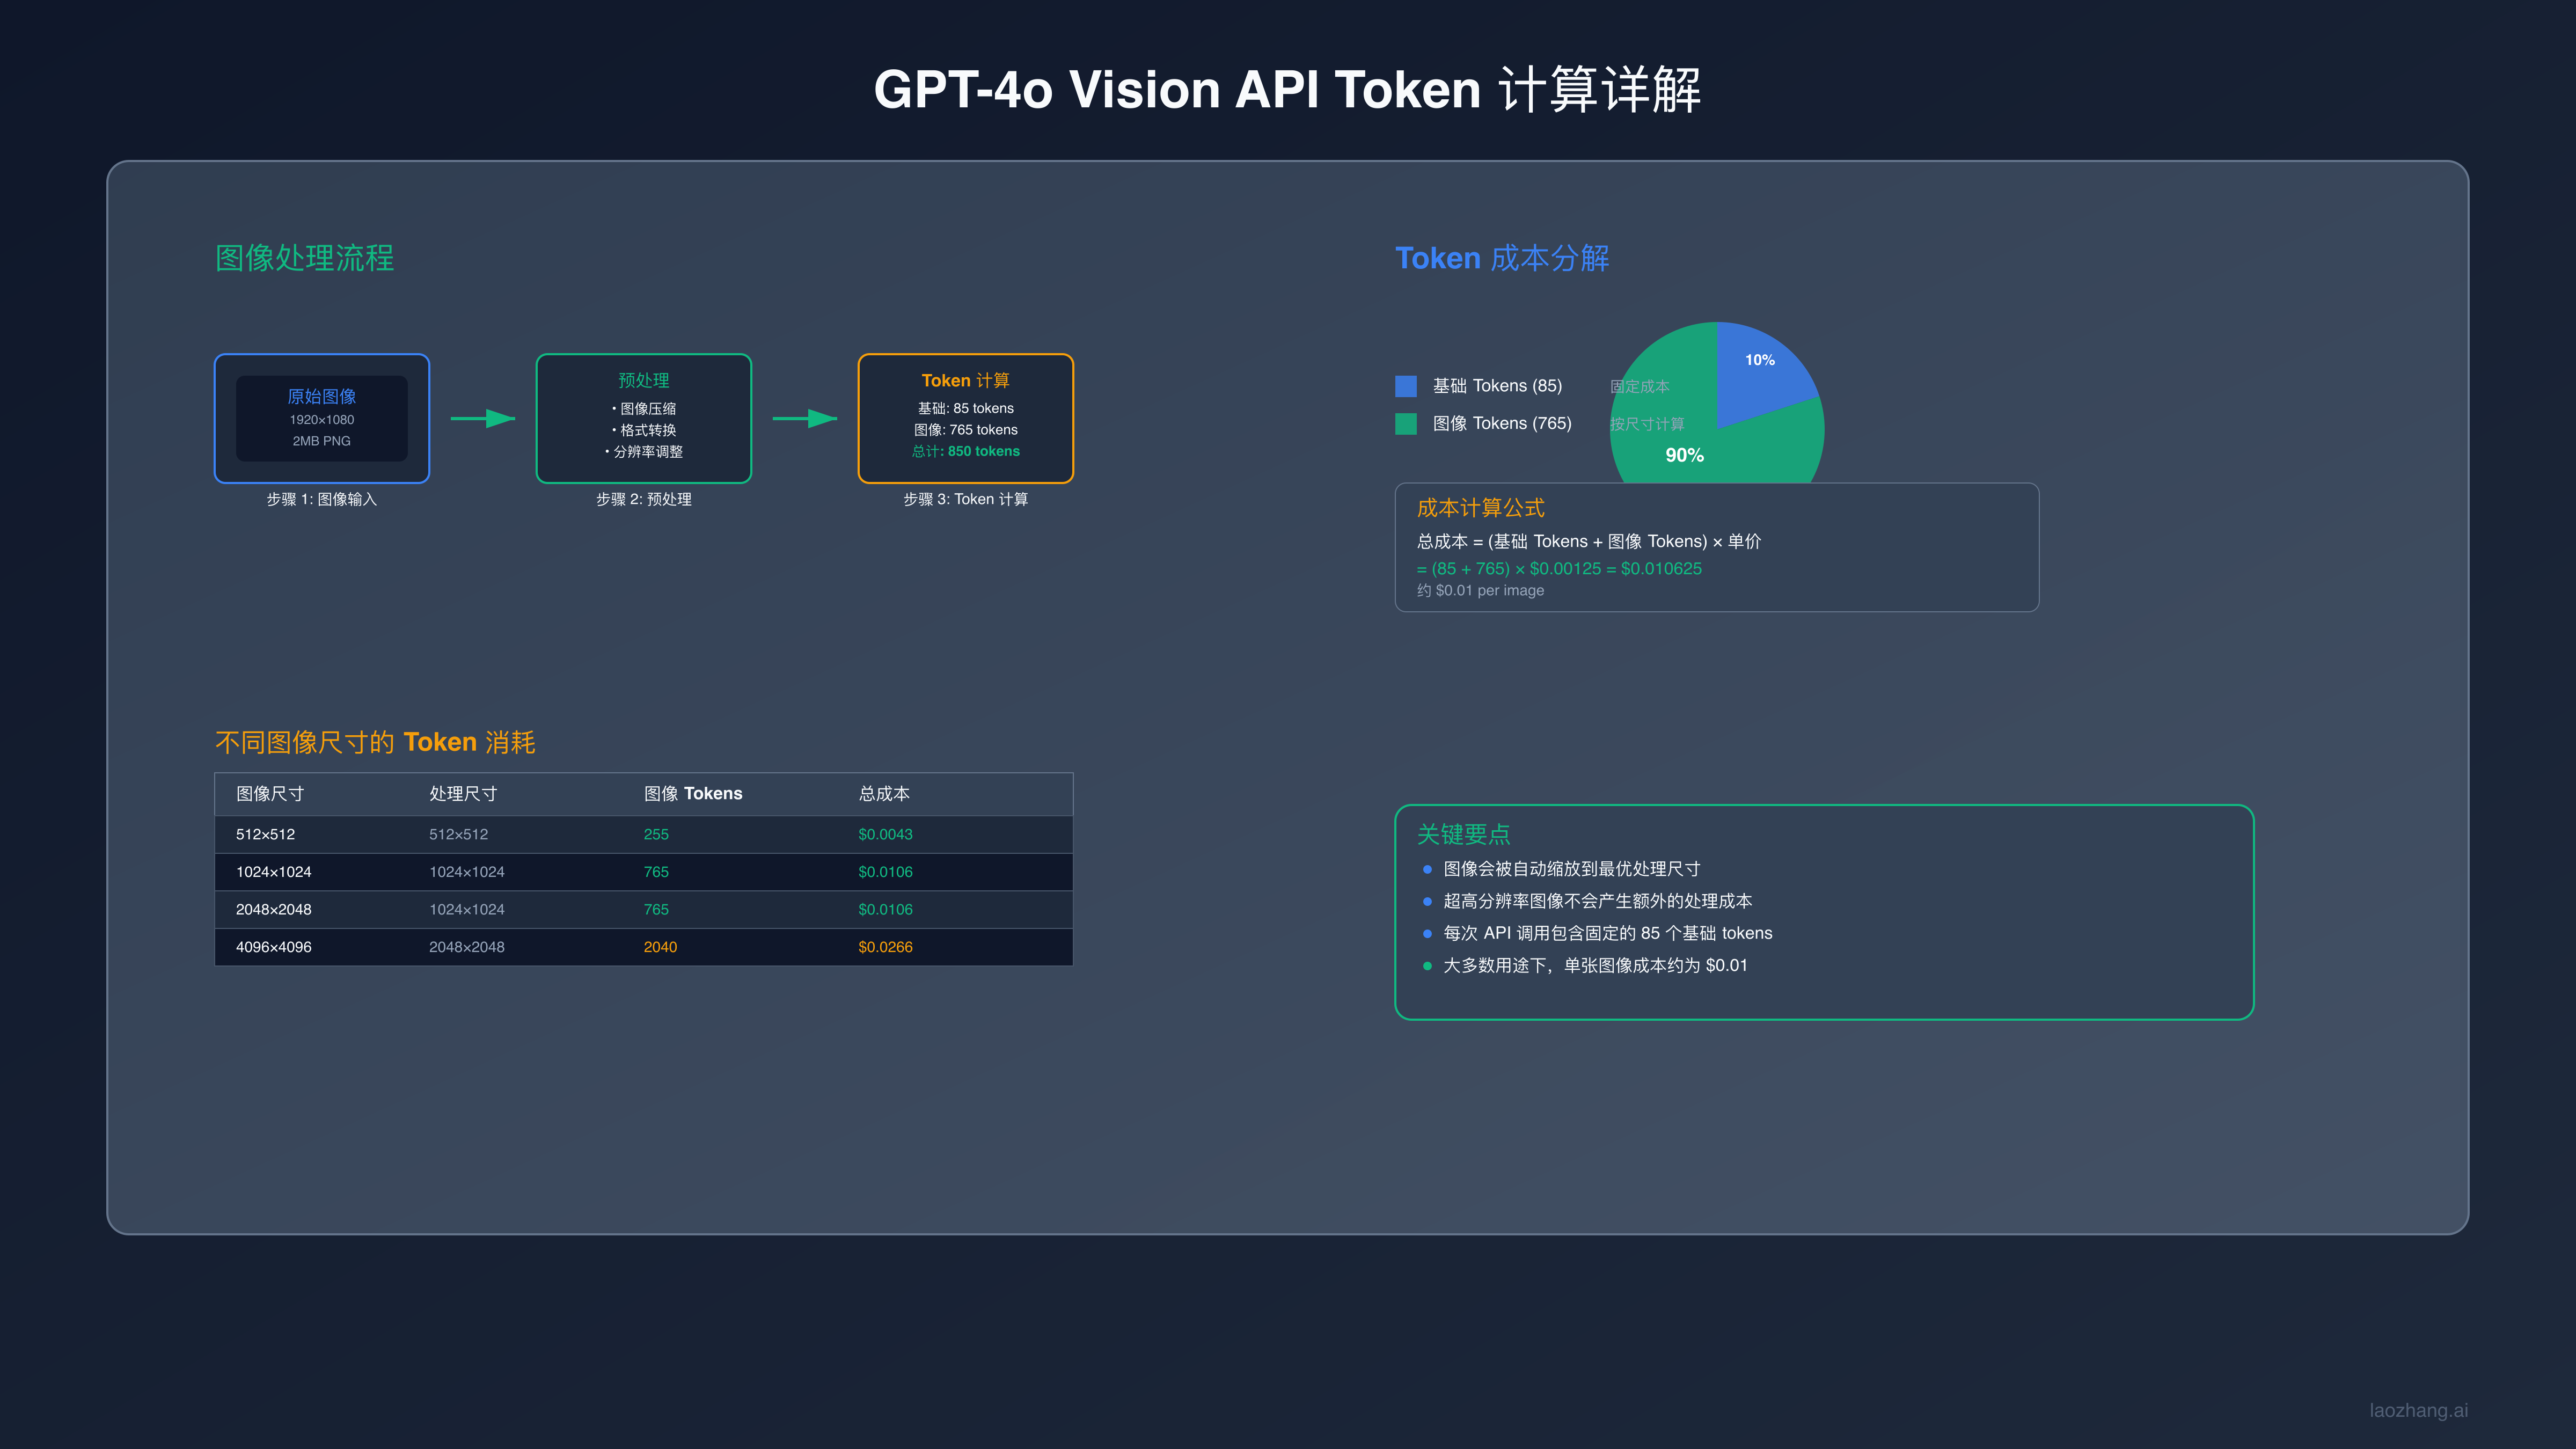Click the 原始图像 1920×1080 box
This screenshot has width=2576, height=1449.
point(321,418)
